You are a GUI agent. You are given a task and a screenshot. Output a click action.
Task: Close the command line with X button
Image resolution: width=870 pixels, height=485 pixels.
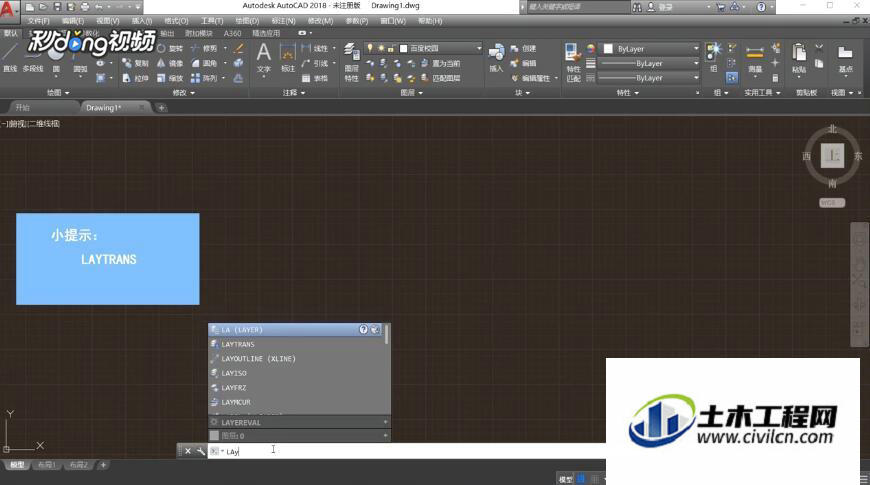[188, 451]
